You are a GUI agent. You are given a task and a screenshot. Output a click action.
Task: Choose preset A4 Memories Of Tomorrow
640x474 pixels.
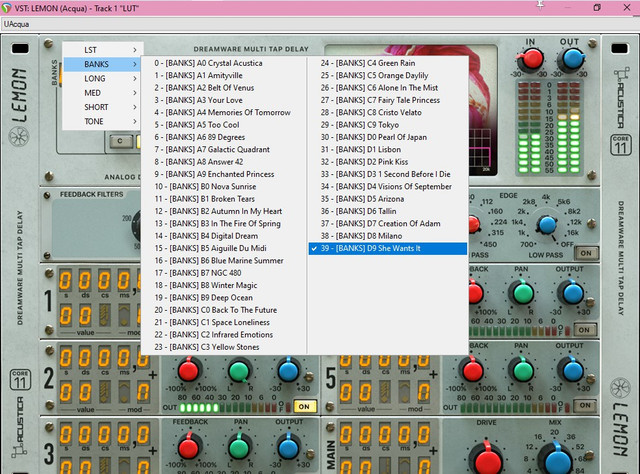[x=223, y=113]
